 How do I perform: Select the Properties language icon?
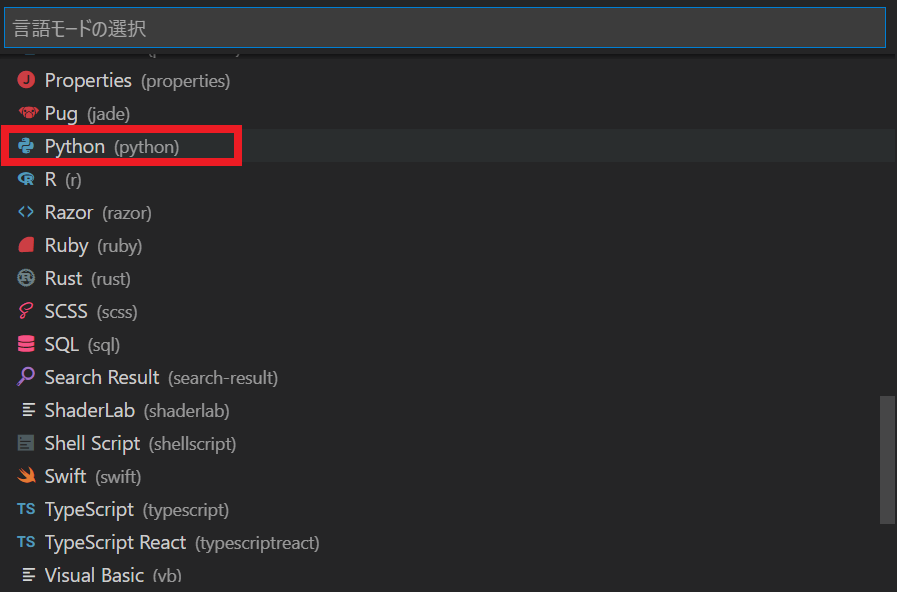26,80
